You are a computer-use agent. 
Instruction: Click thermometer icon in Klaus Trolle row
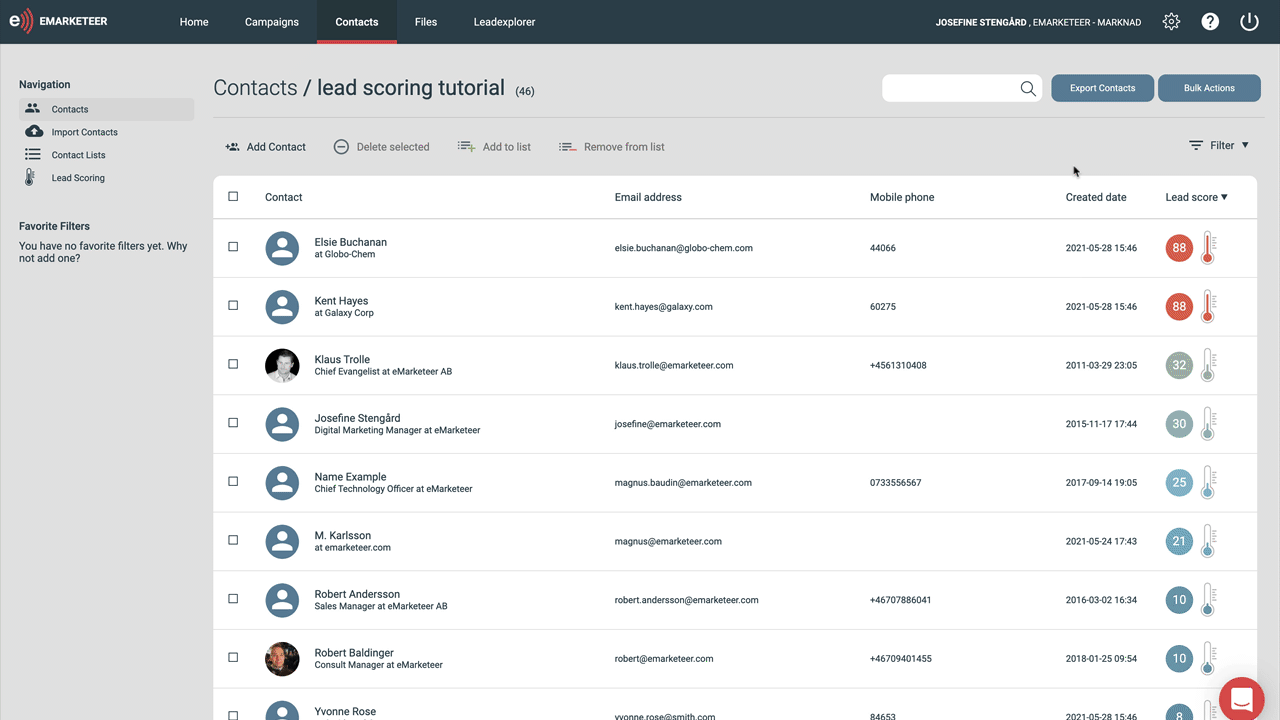click(1208, 365)
